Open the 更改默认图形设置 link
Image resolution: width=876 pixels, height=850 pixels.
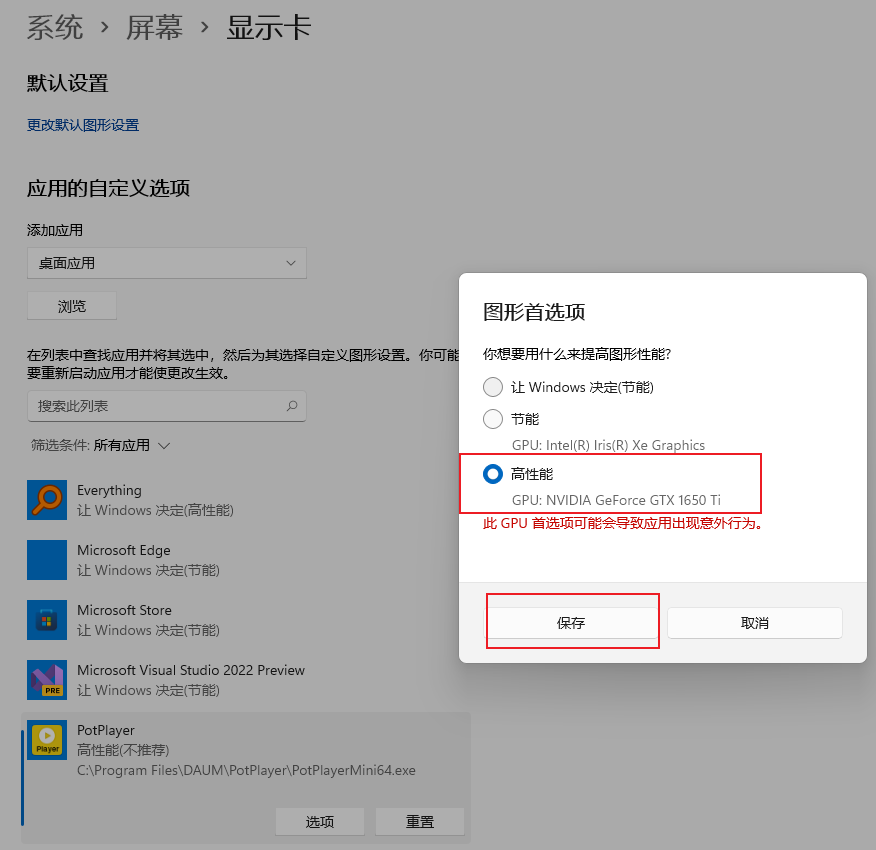click(x=83, y=125)
